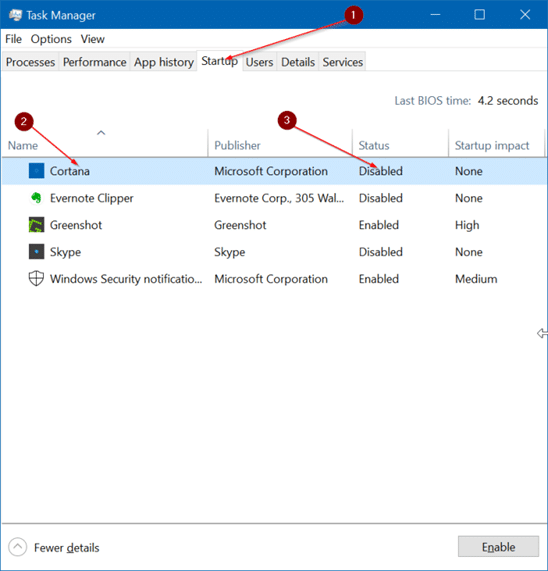Click the Greenshot publisher cell
Image resolution: width=548 pixels, height=571 pixels.
click(240, 225)
